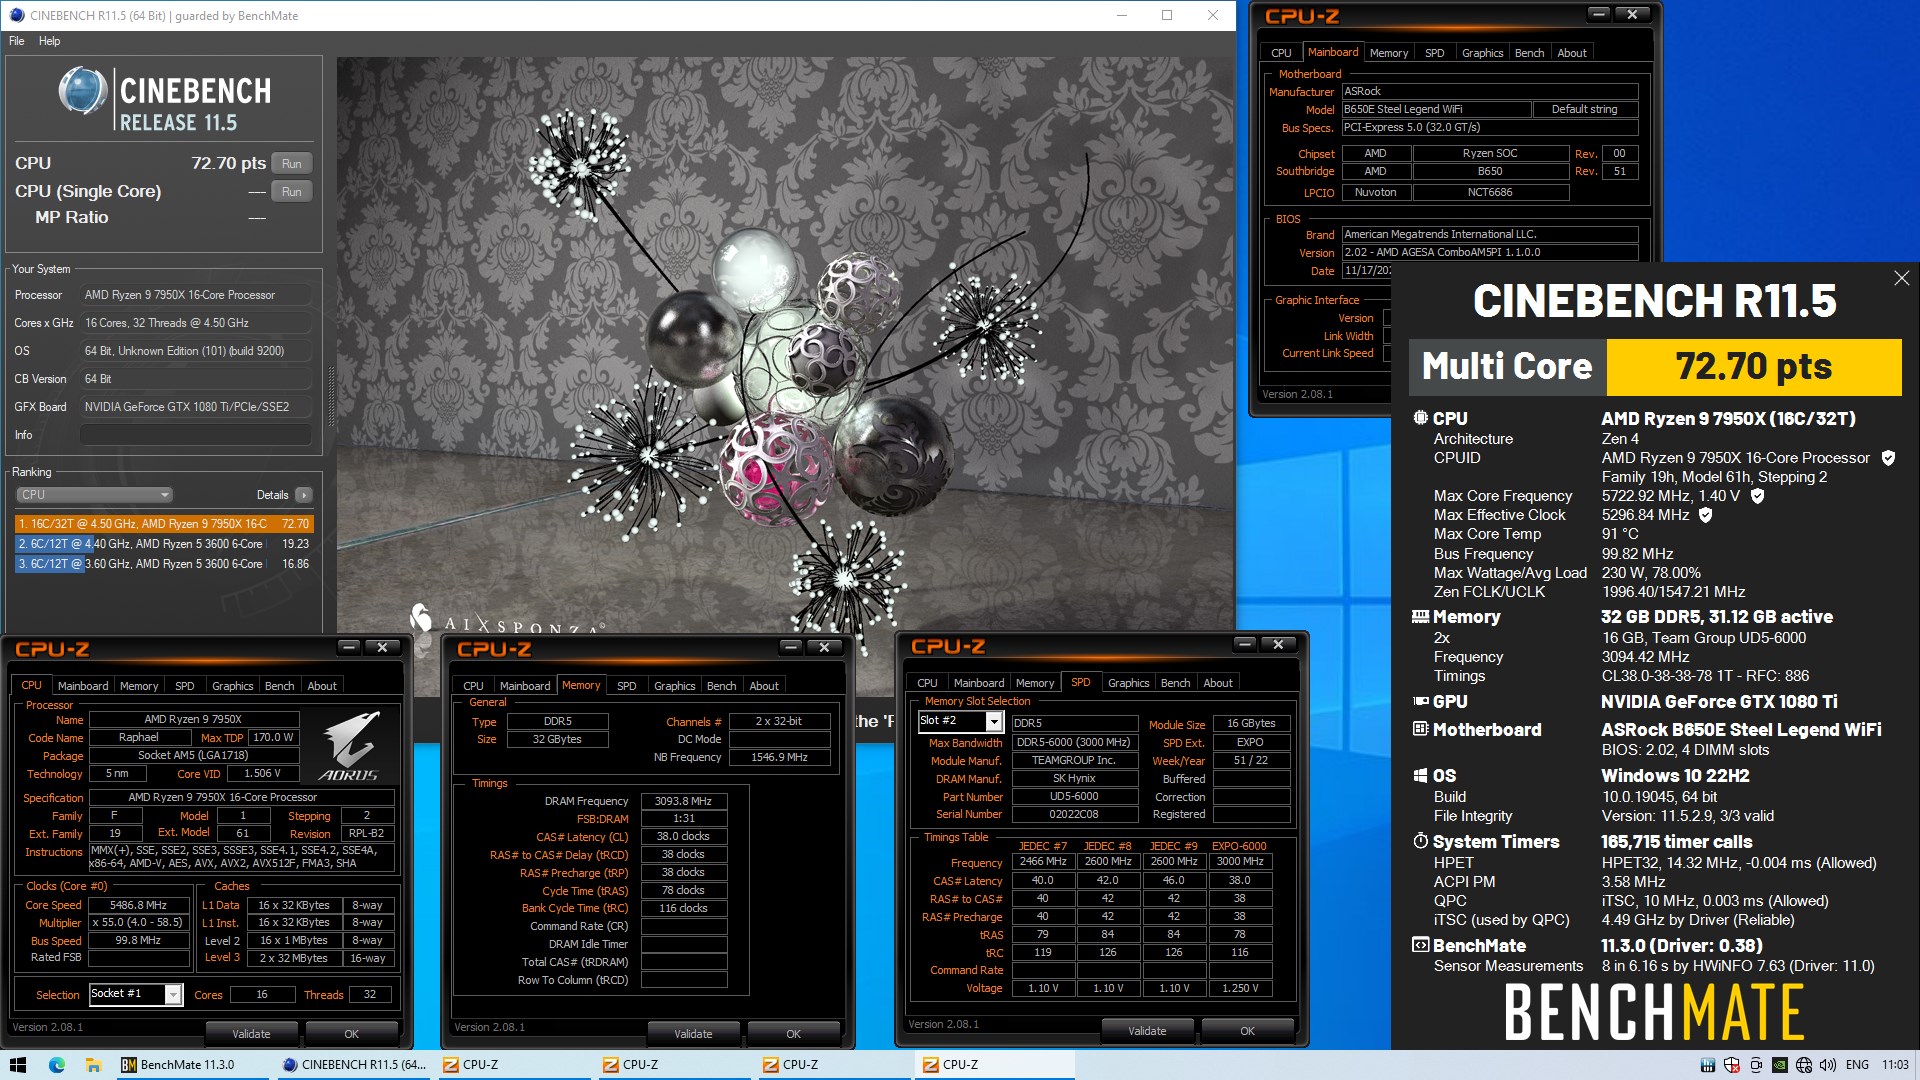1920x1080 pixels.
Task: Open Cinebench Help menu
Action: [49, 41]
